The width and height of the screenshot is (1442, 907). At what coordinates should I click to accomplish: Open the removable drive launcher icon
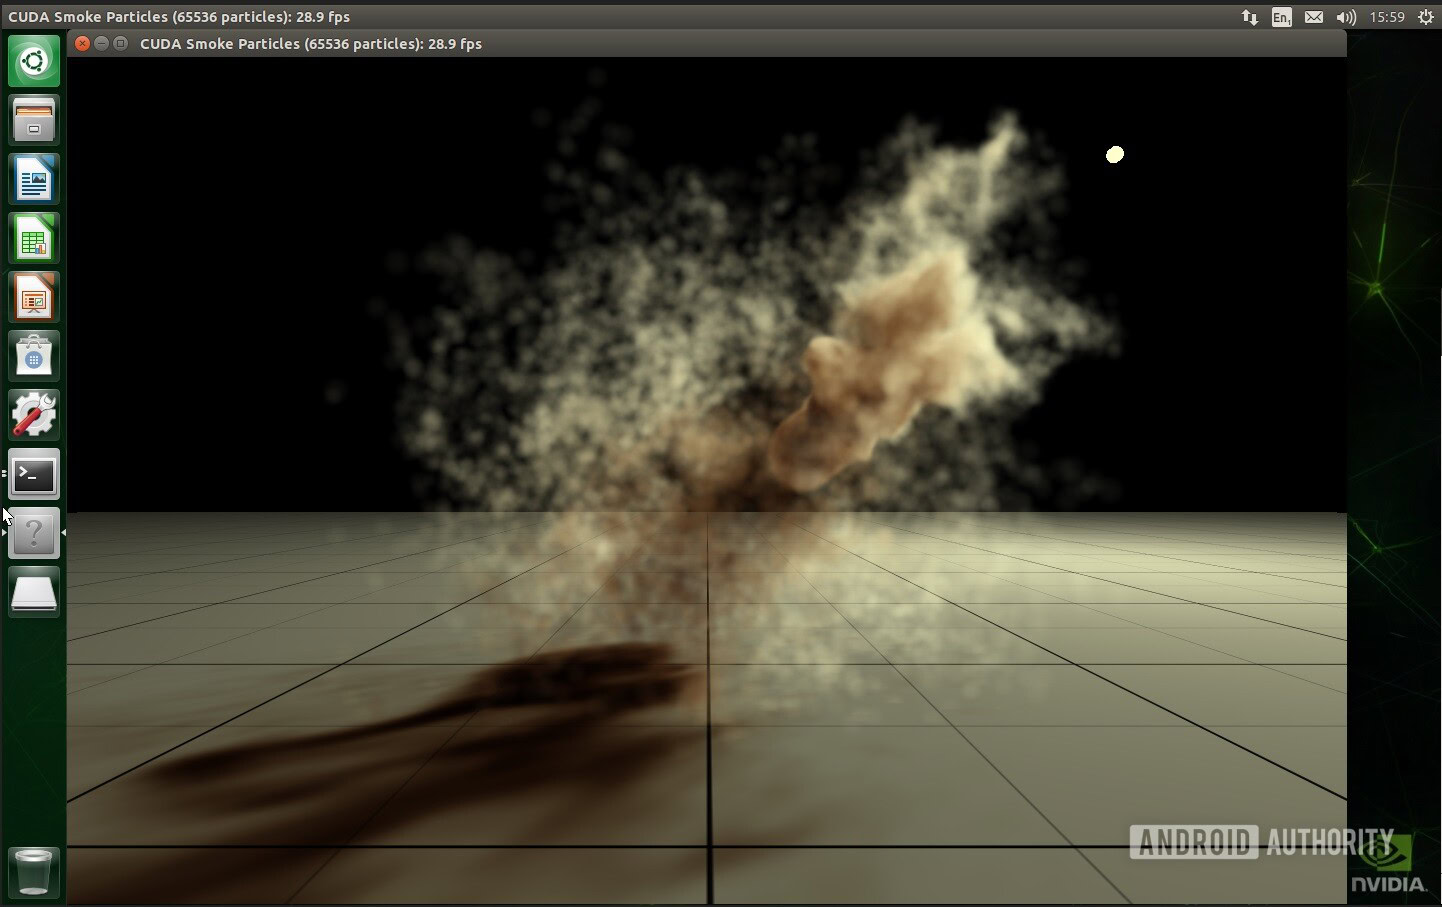click(34, 592)
